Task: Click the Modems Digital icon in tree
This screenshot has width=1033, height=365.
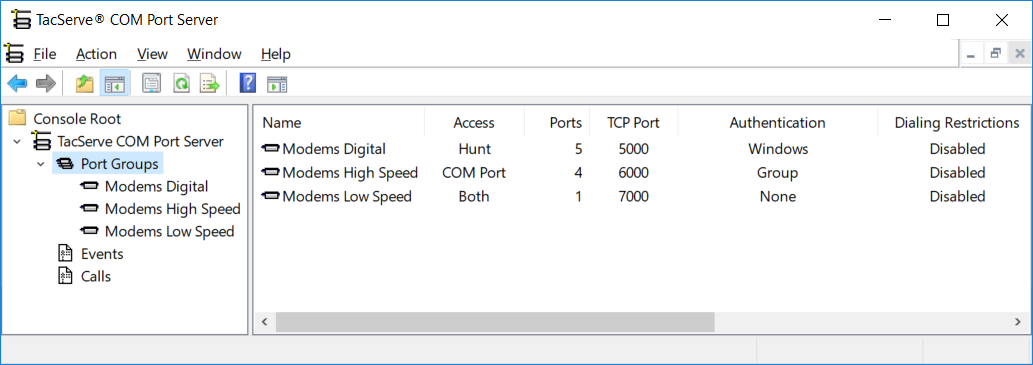Action: [x=90, y=186]
